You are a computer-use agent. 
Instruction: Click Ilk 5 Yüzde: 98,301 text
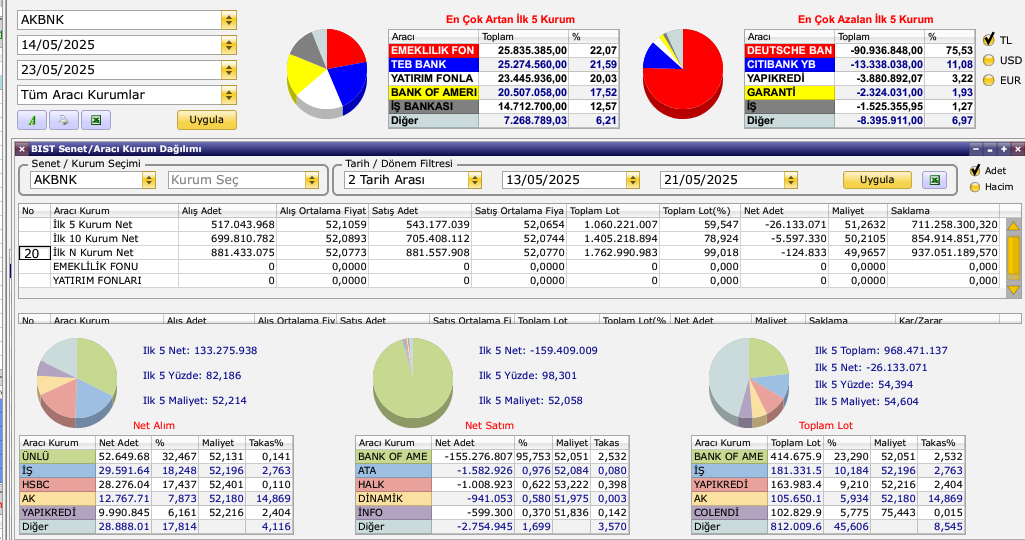(528, 375)
